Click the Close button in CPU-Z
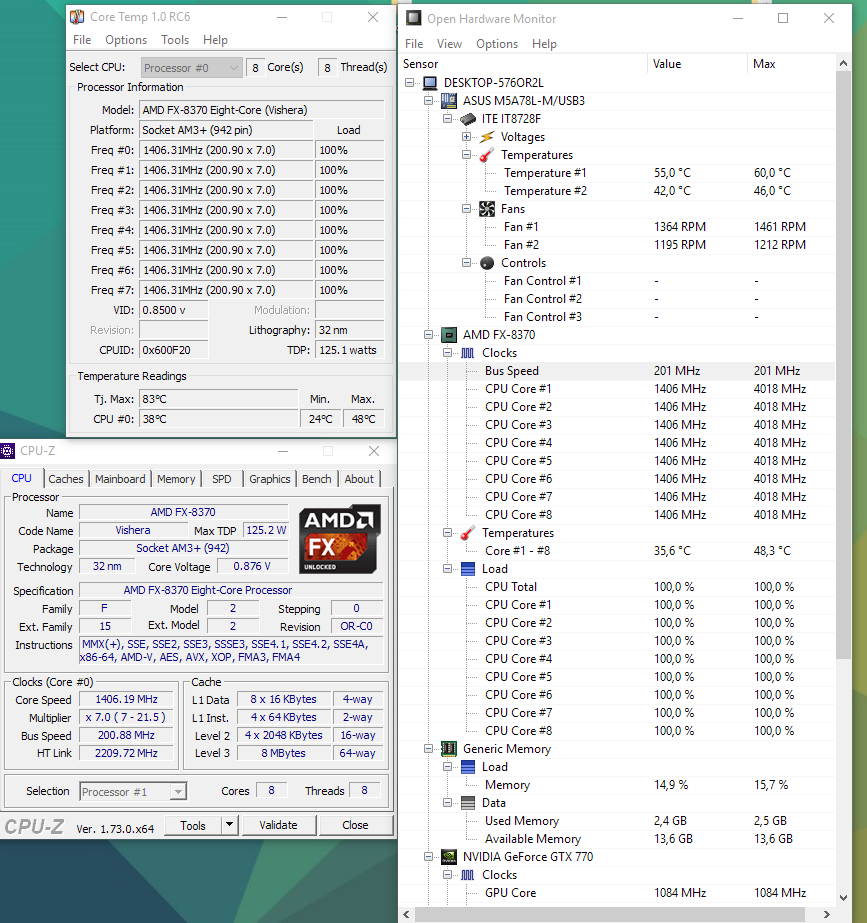Screen dimensions: 867x923 pyautogui.click(x=356, y=825)
